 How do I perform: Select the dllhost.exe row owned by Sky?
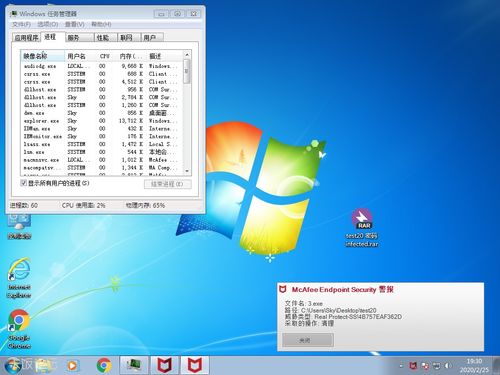[102, 97]
